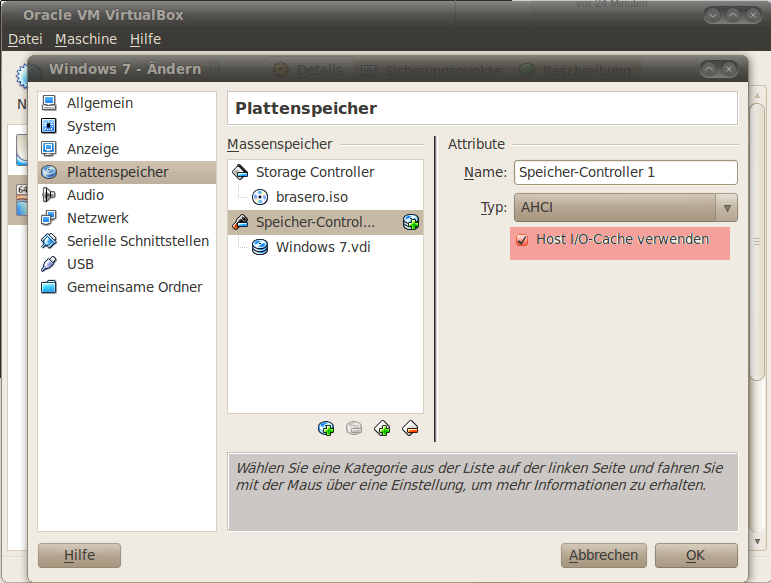Click the remove controller icon
771x583 pixels.
point(410,429)
